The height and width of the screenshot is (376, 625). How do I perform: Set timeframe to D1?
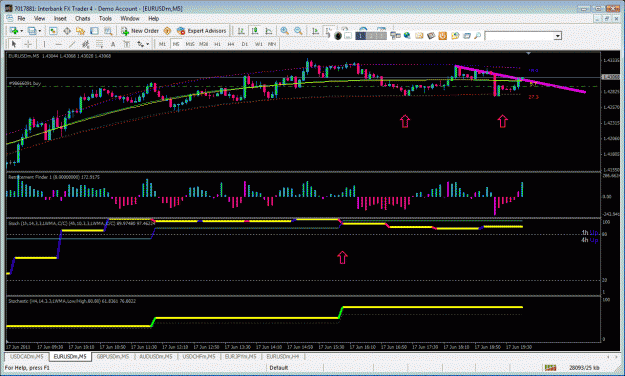(x=245, y=44)
